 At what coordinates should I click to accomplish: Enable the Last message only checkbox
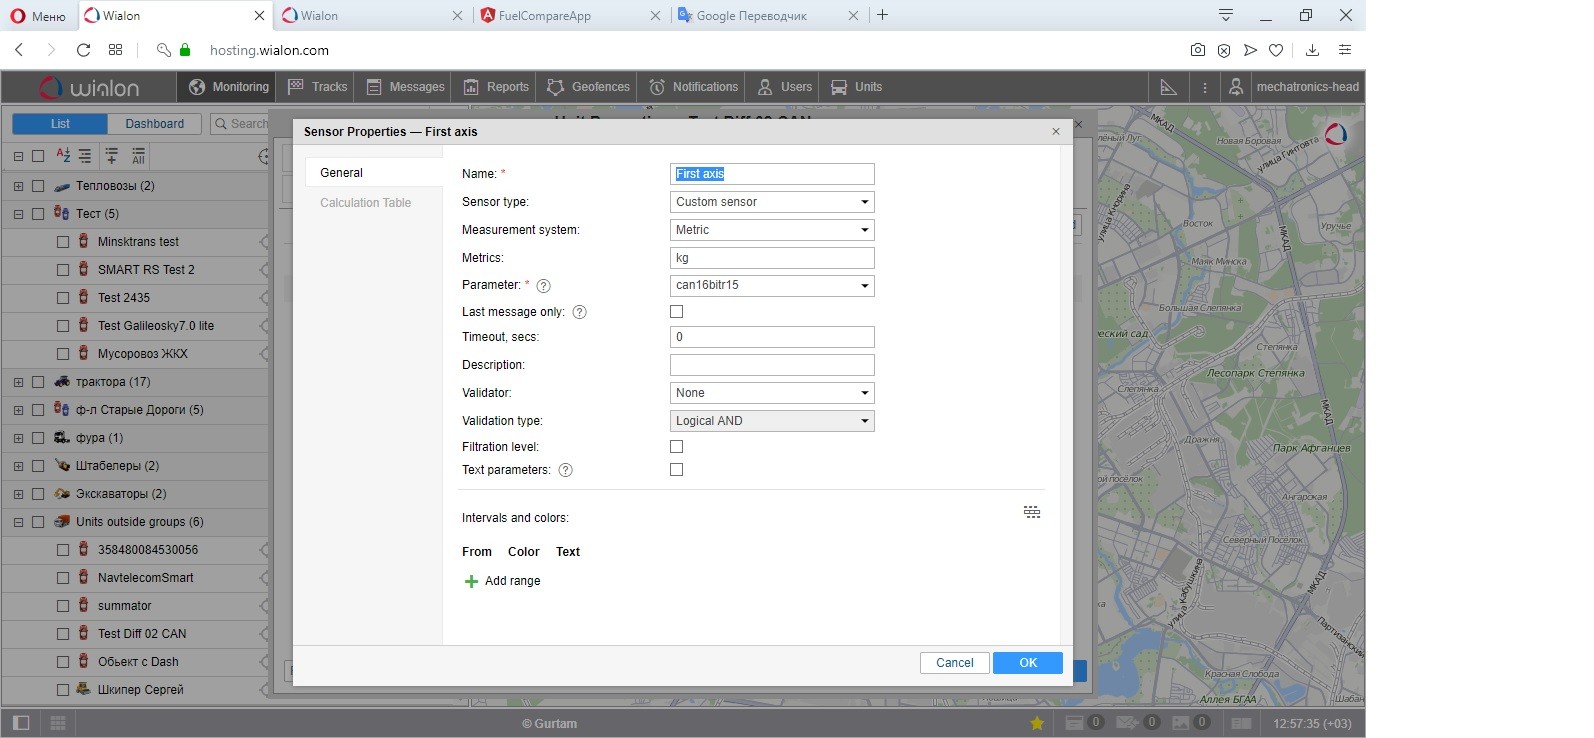click(677, 312)
